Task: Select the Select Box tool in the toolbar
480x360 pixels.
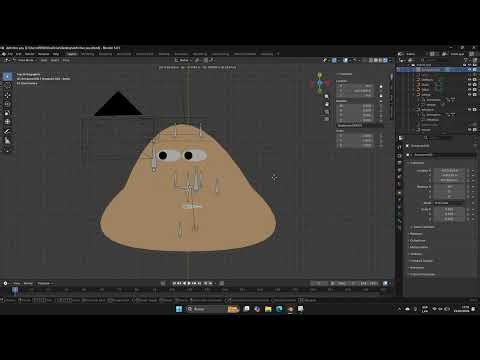Action: coord(7,76)
